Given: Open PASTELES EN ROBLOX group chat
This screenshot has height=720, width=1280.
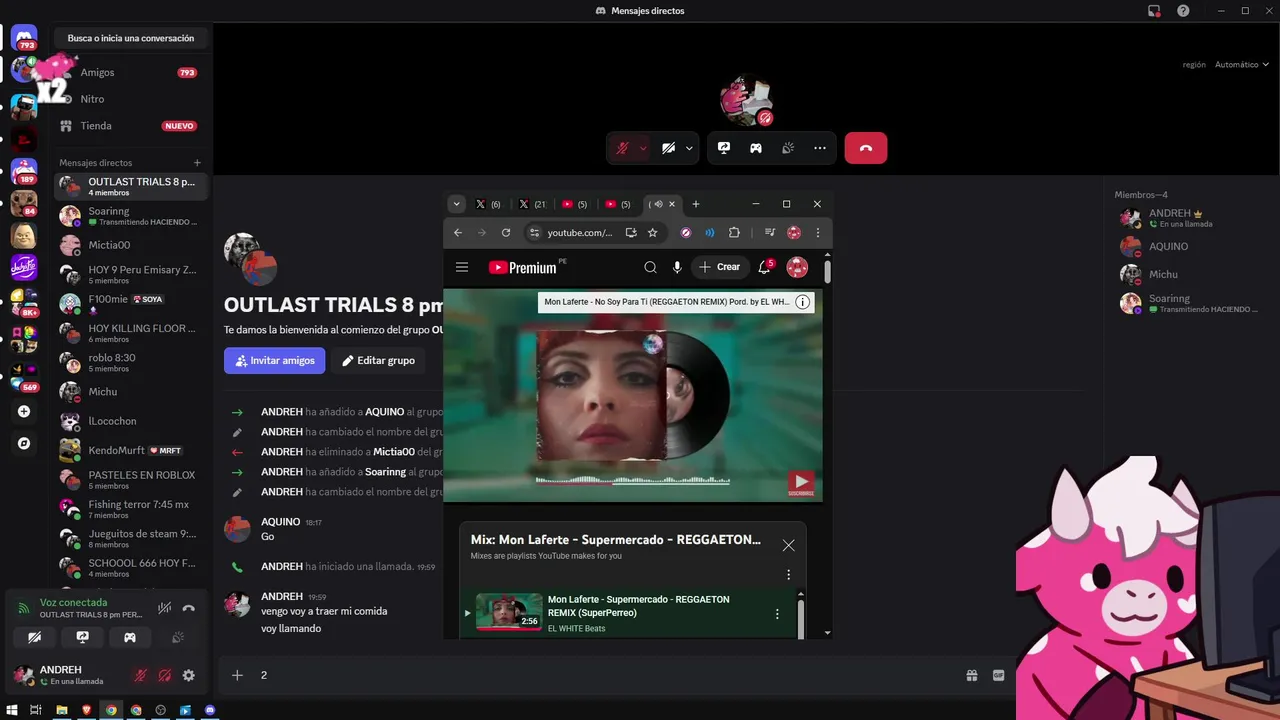Looking at the screenshot, I should [x=130, y=480].
